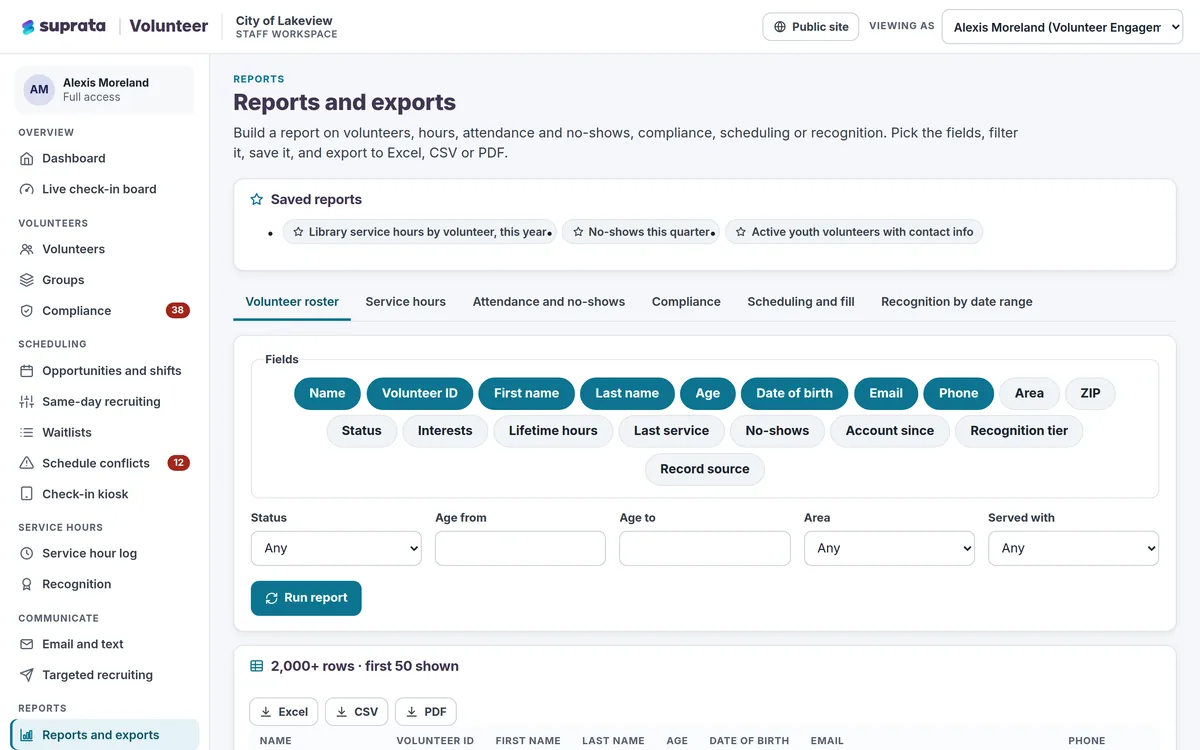Enable the Area field chip
The height and width of the screenshot is (750, 1200).
point(1029,393)
